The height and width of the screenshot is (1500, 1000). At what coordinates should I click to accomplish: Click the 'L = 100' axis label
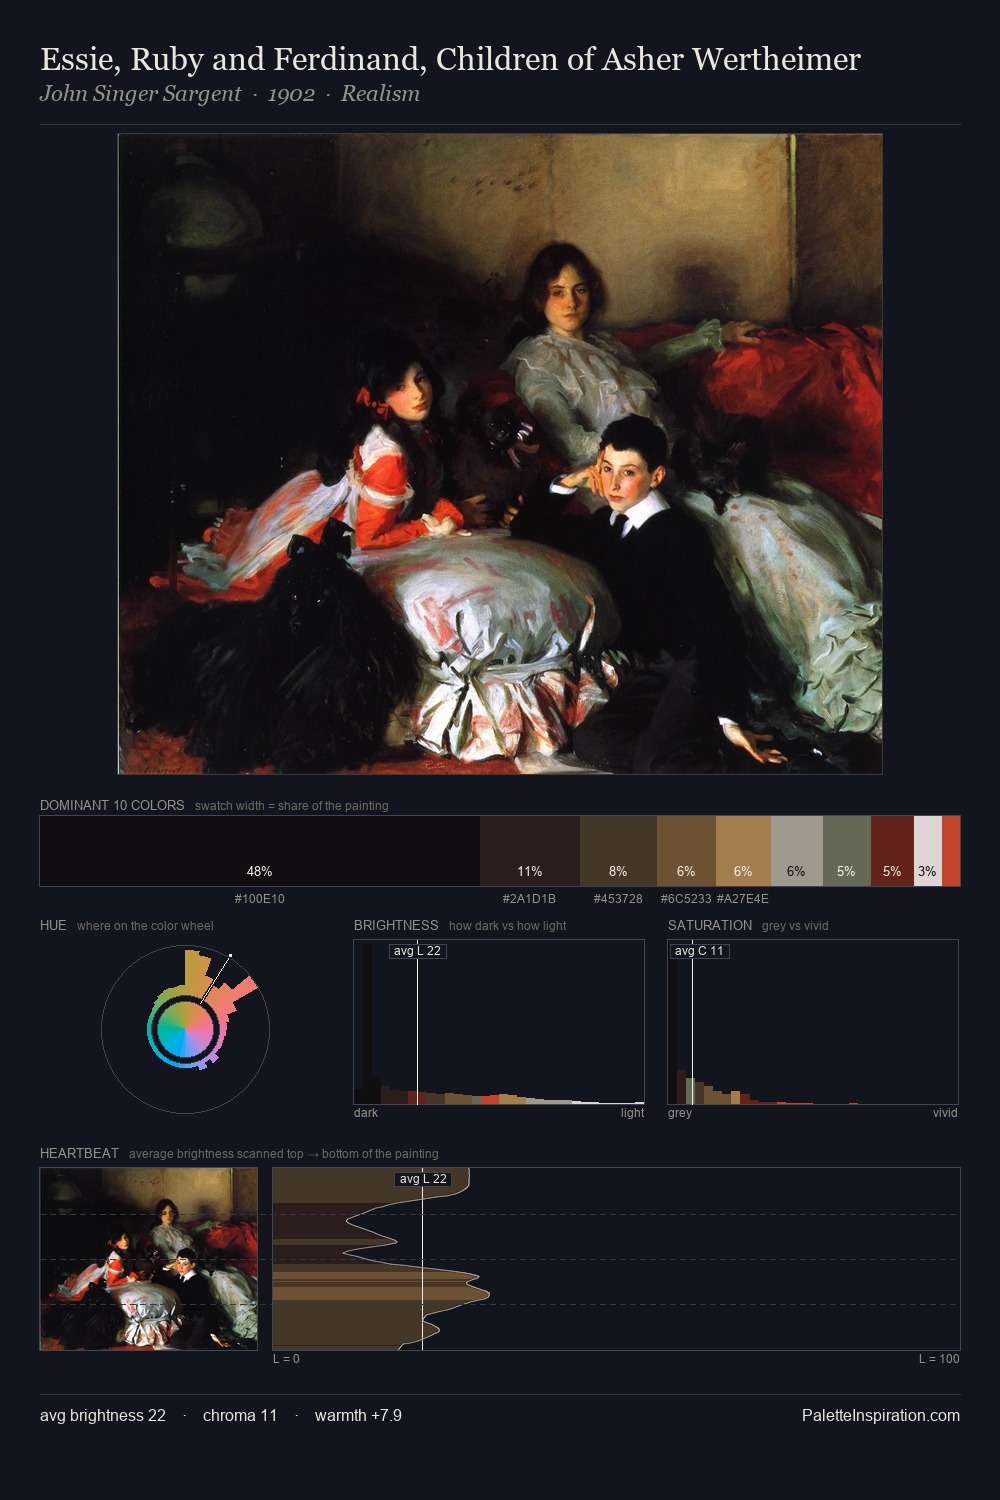click(939, 1359)
